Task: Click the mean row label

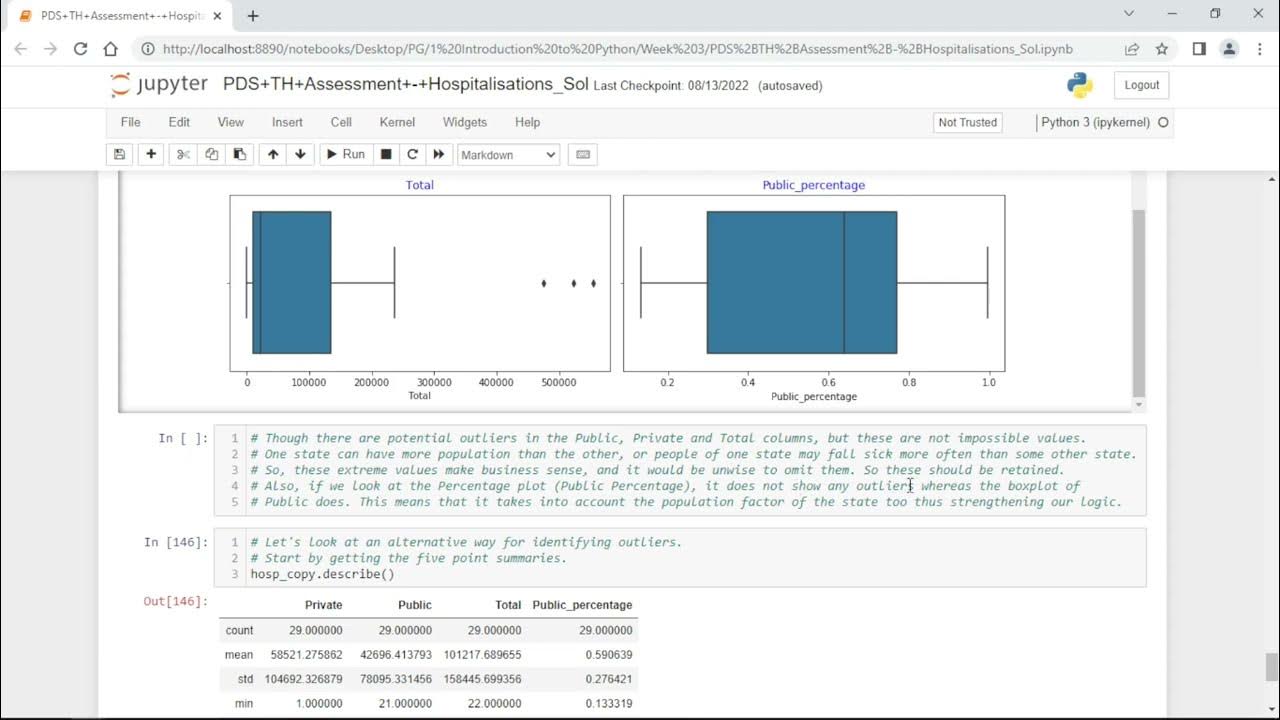Action: pos(239,655)
